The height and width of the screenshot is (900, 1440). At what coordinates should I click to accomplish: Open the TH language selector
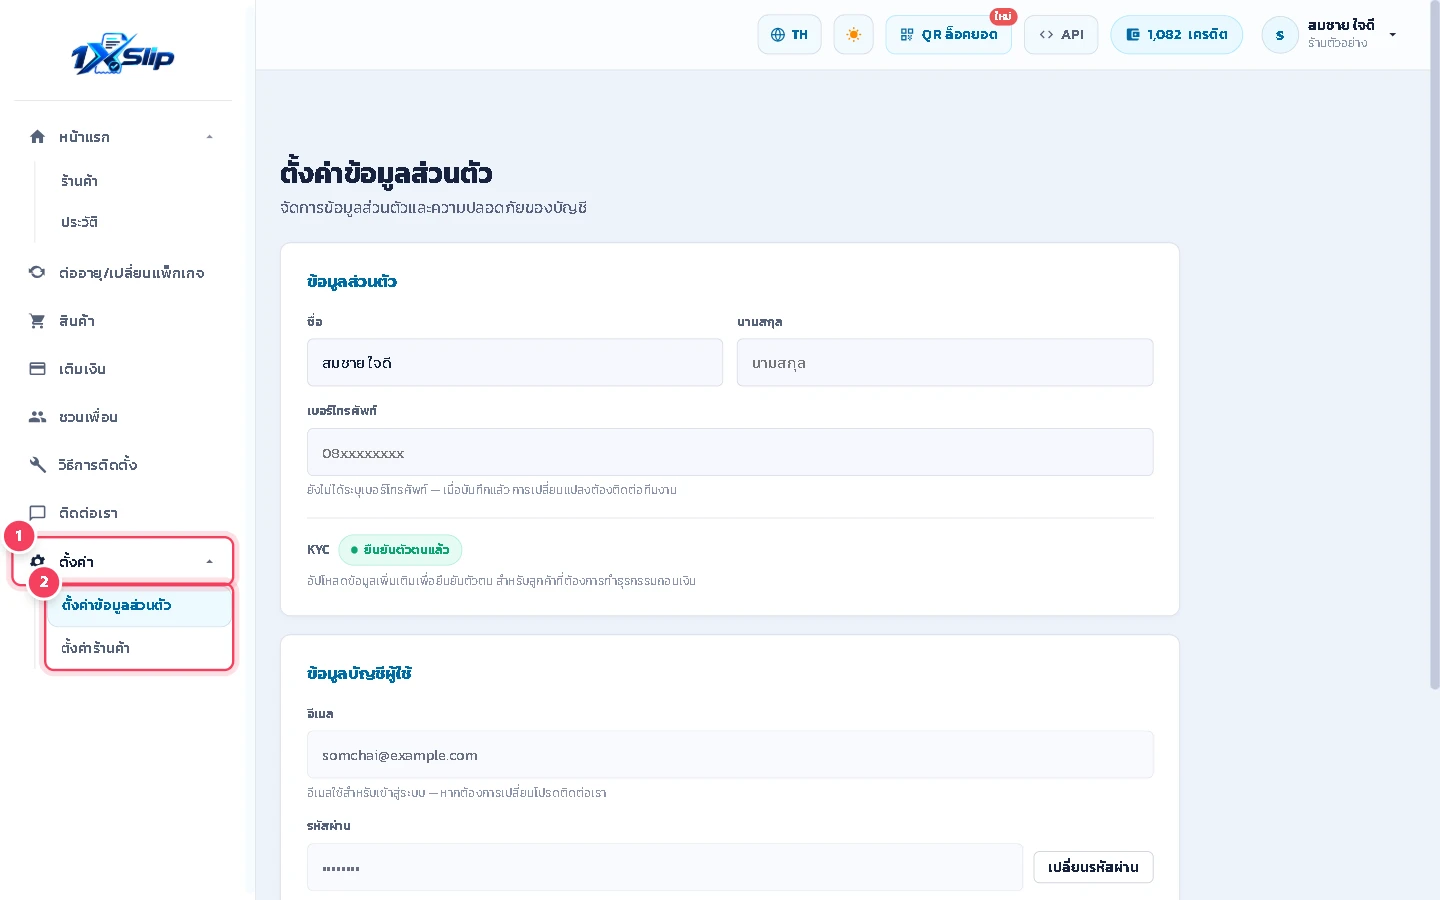point(789,34)
